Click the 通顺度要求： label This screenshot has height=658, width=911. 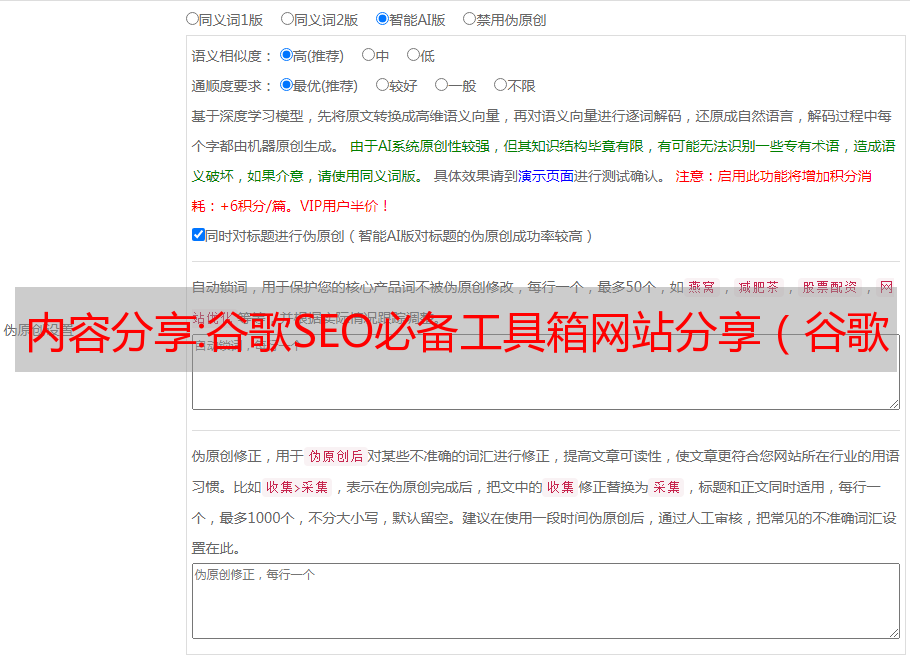(232, 86)
